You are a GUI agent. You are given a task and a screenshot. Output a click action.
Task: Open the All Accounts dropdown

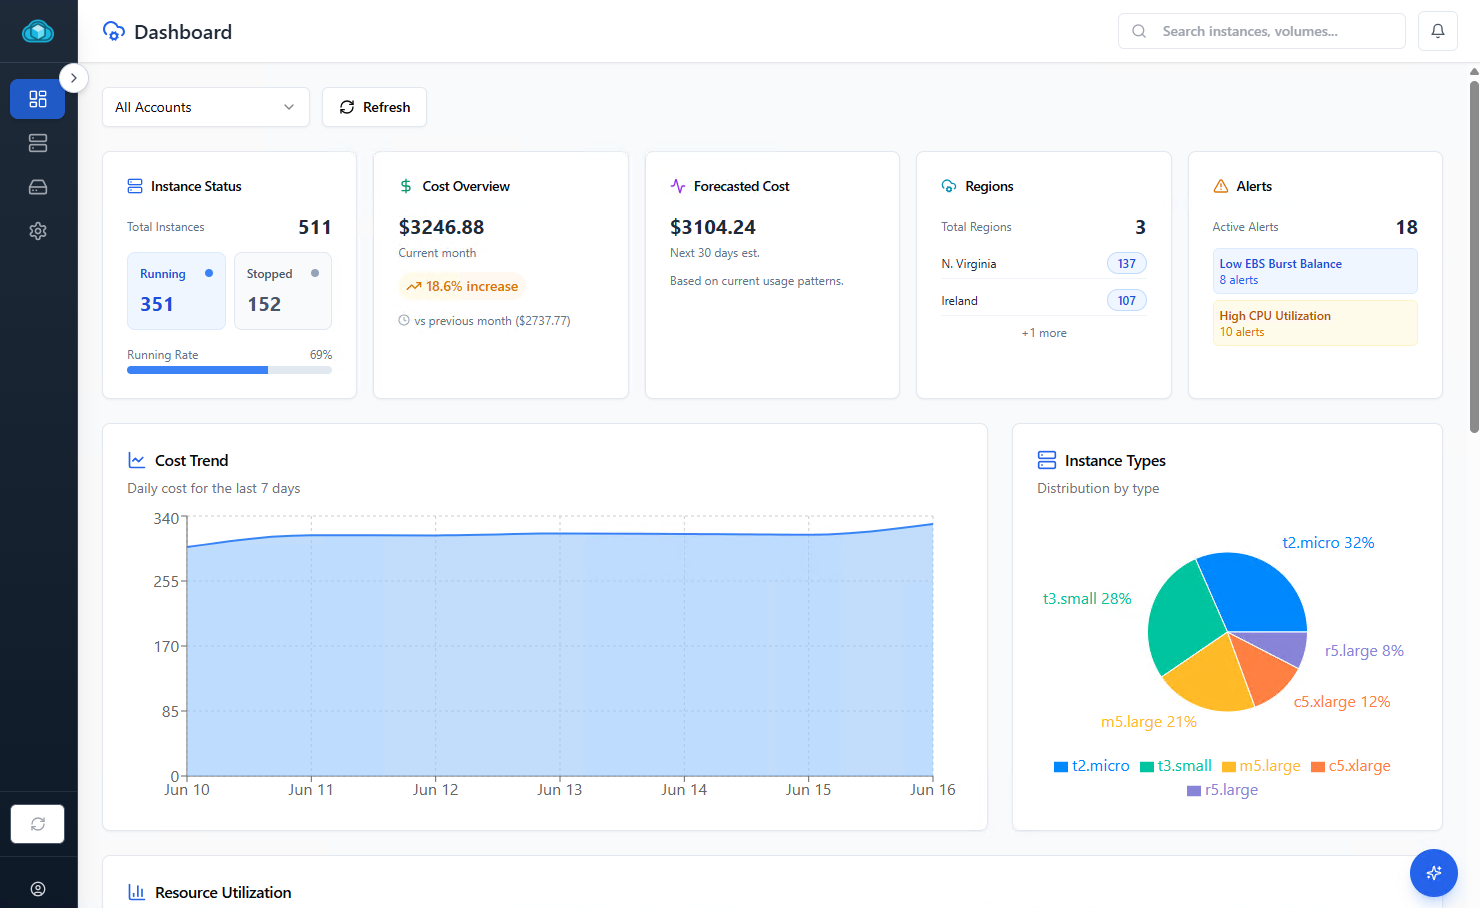(205, 107)
